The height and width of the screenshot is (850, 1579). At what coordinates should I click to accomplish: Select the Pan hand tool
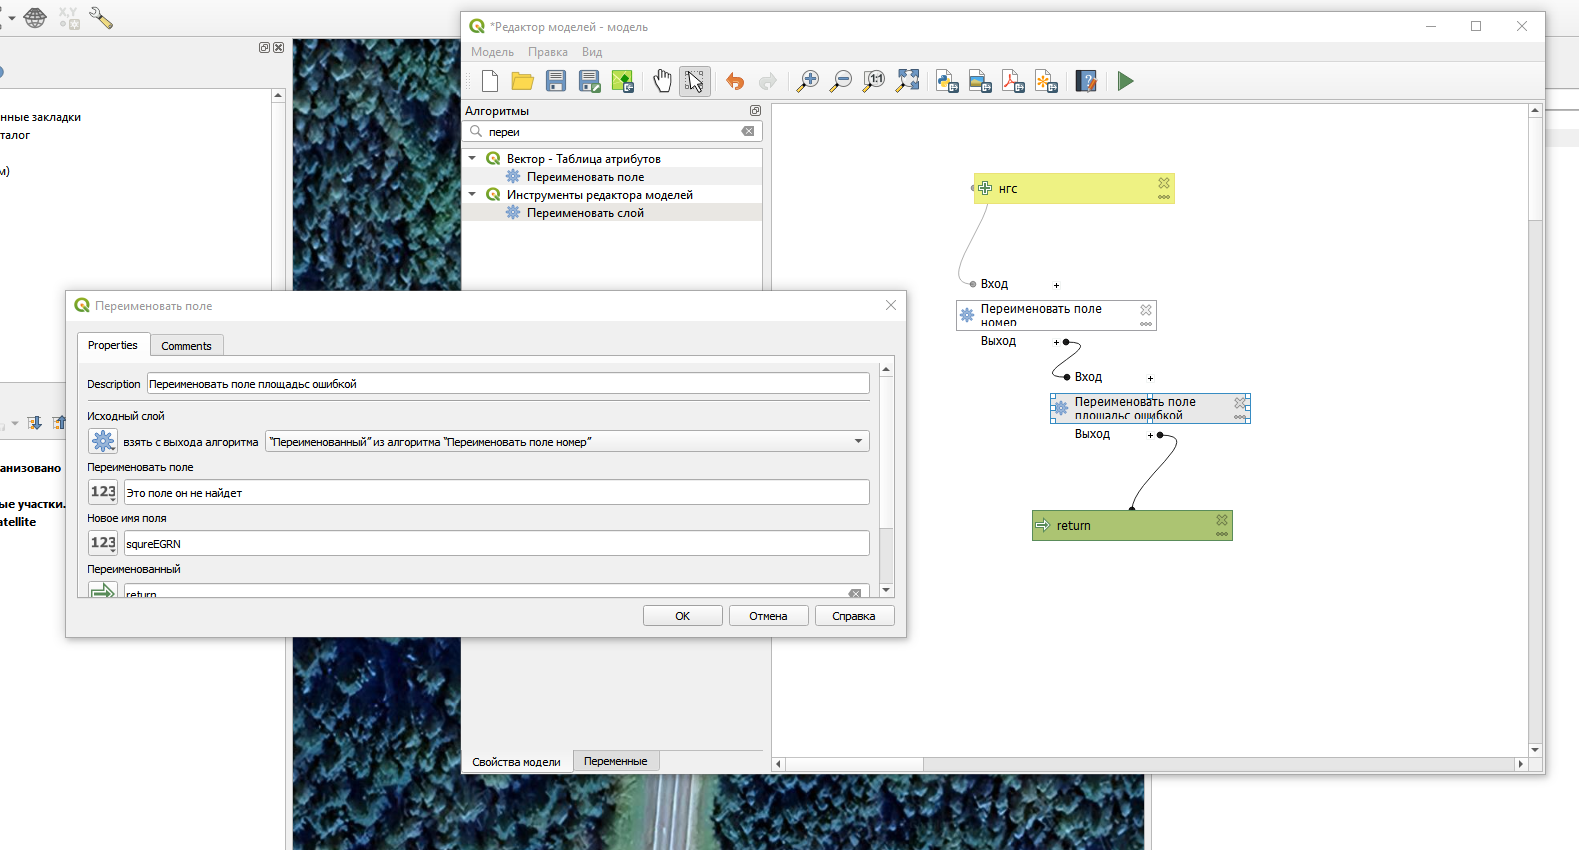pyautogui.click(x=662, y=82)
